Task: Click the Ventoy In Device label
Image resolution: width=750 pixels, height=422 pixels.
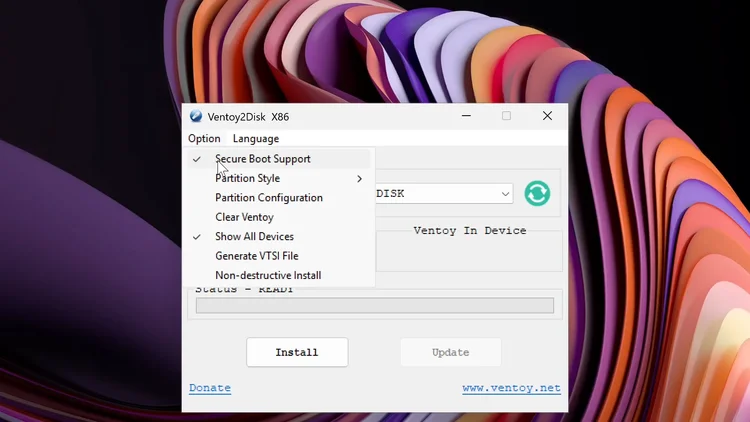Action: click(470, 231)
